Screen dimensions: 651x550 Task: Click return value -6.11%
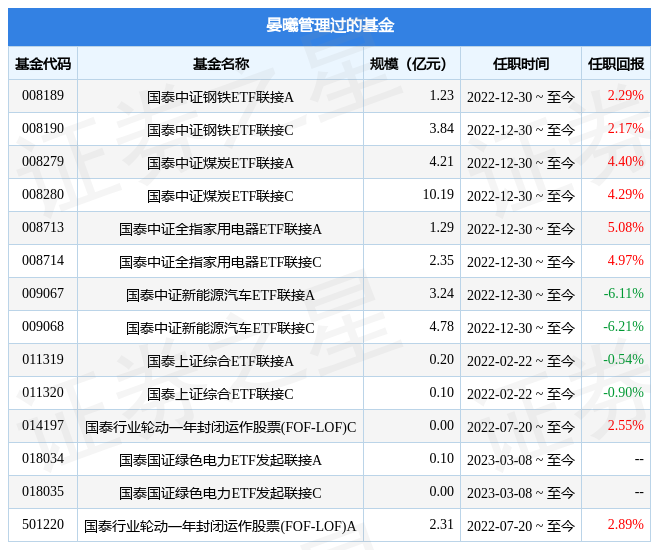624,293
